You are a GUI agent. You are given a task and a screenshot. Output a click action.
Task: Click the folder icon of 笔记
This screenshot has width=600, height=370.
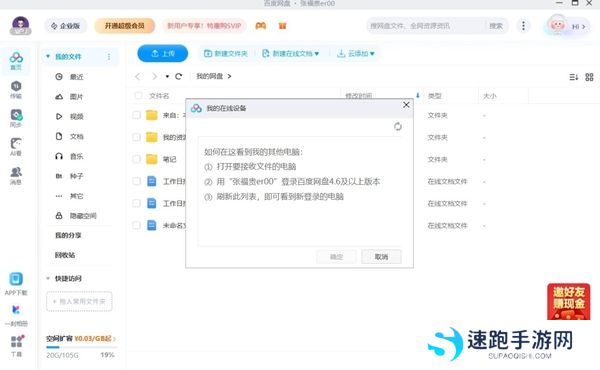(152, 159)
